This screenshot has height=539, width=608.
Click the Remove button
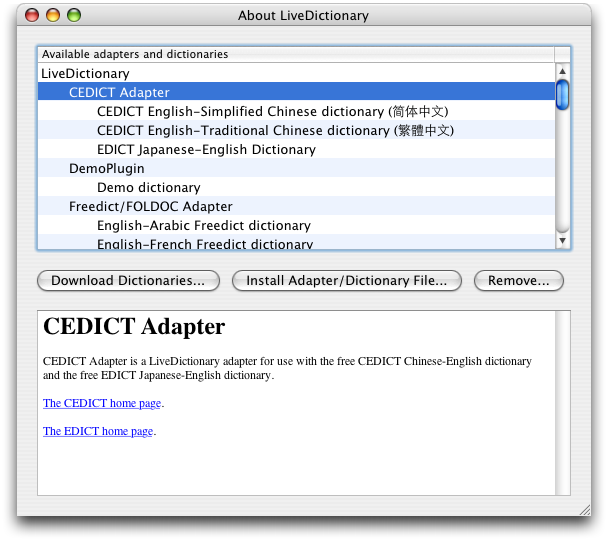coord(518,280)
